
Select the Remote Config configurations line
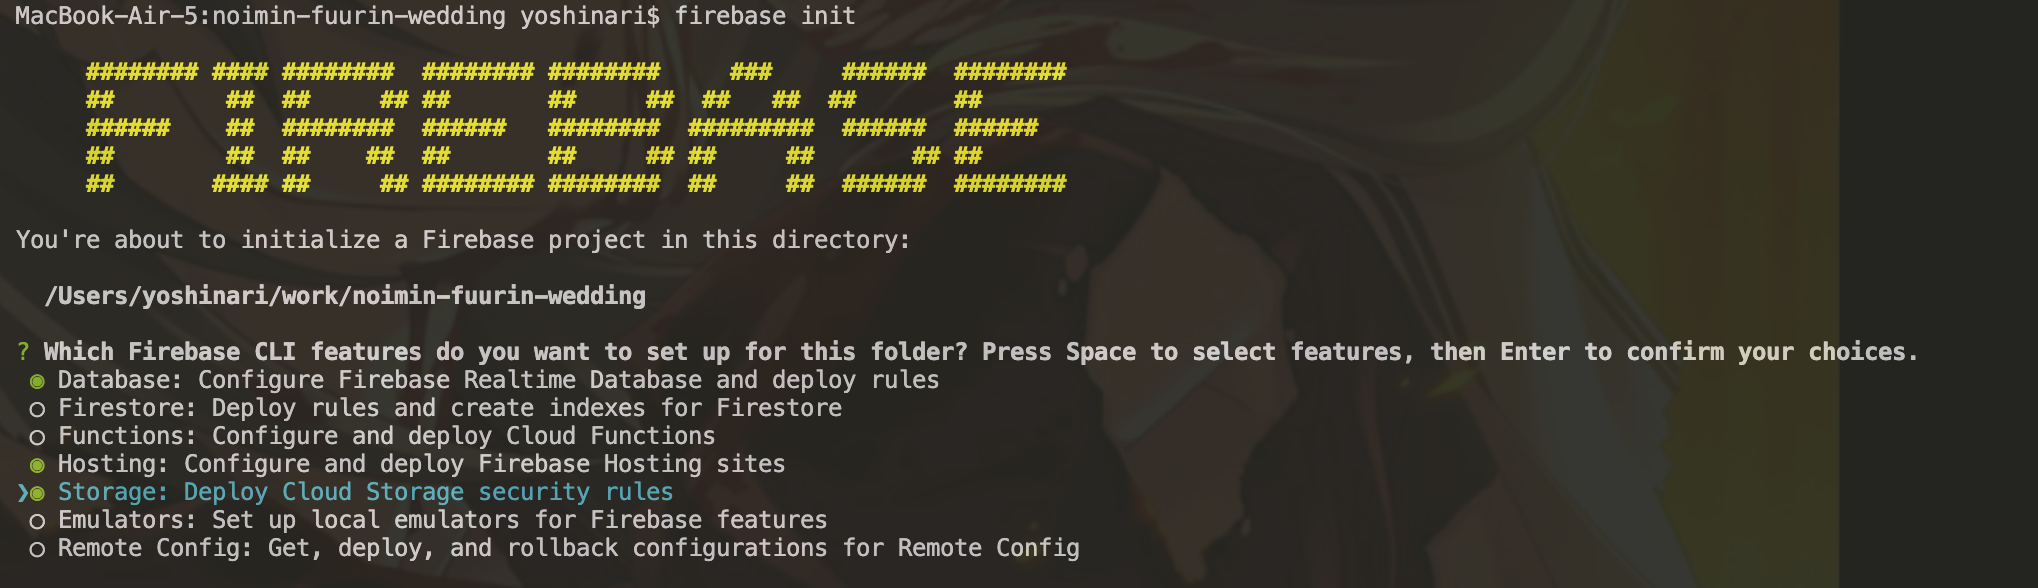568,548
